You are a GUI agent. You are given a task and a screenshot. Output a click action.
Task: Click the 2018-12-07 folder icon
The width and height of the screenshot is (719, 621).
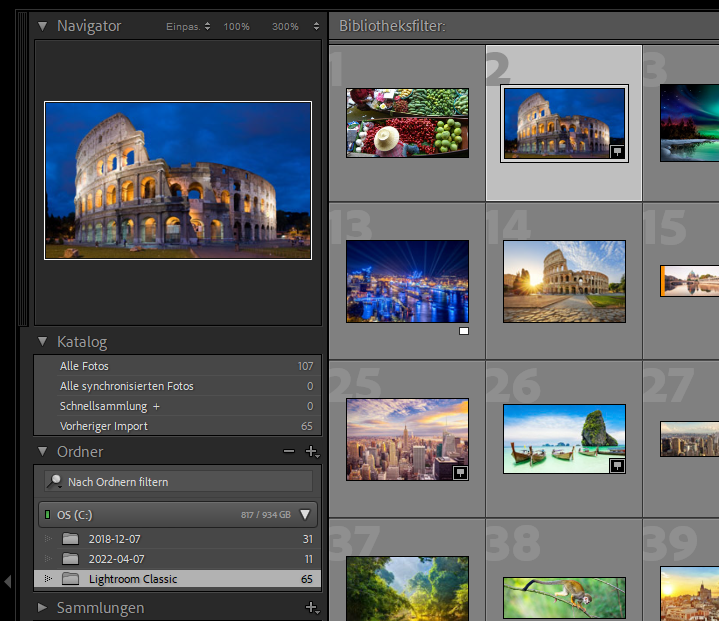point(70,538)
